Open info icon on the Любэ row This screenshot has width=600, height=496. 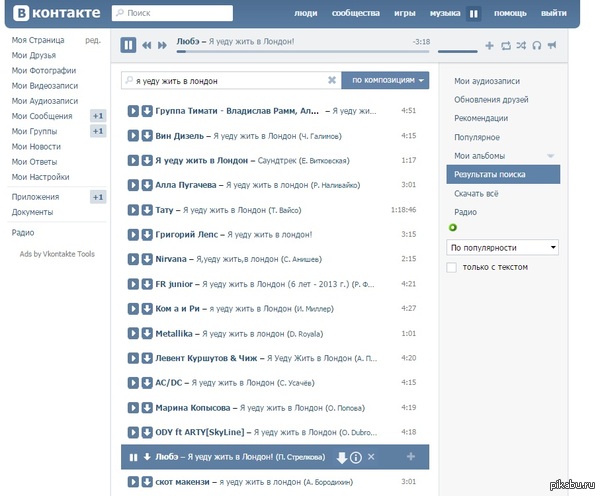click(356, 457)
